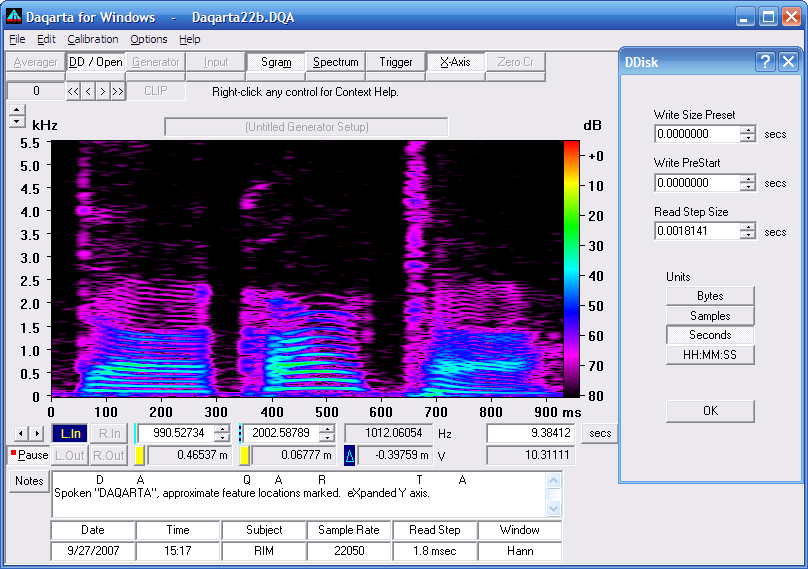Decrease the 2002.58789 cursor value

pos(327,438)
